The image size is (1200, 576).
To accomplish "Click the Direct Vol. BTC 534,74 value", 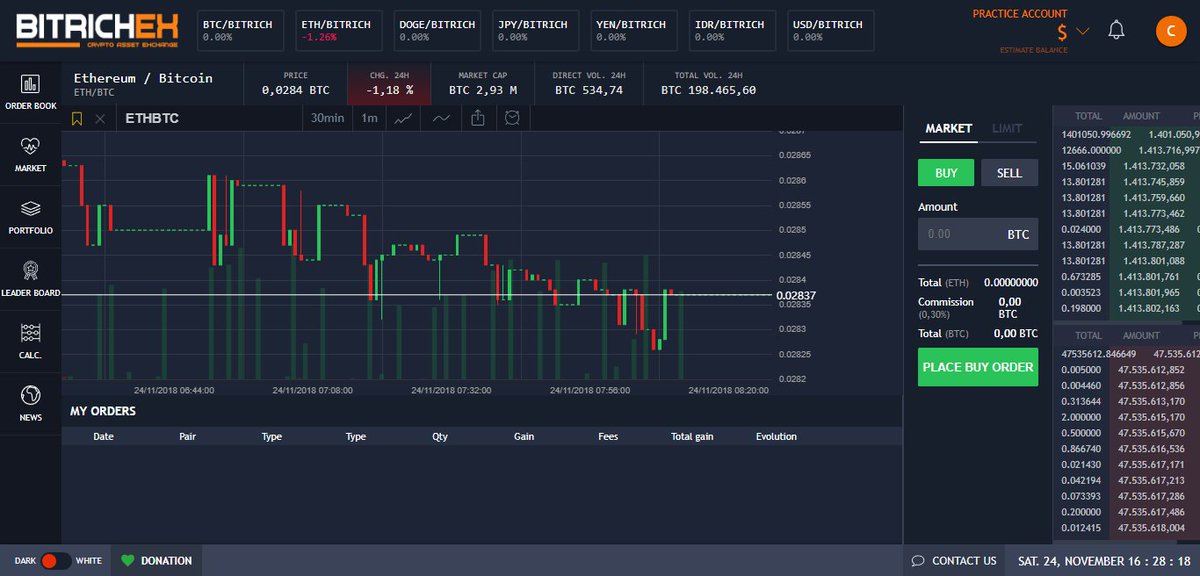I will point(589,90).
